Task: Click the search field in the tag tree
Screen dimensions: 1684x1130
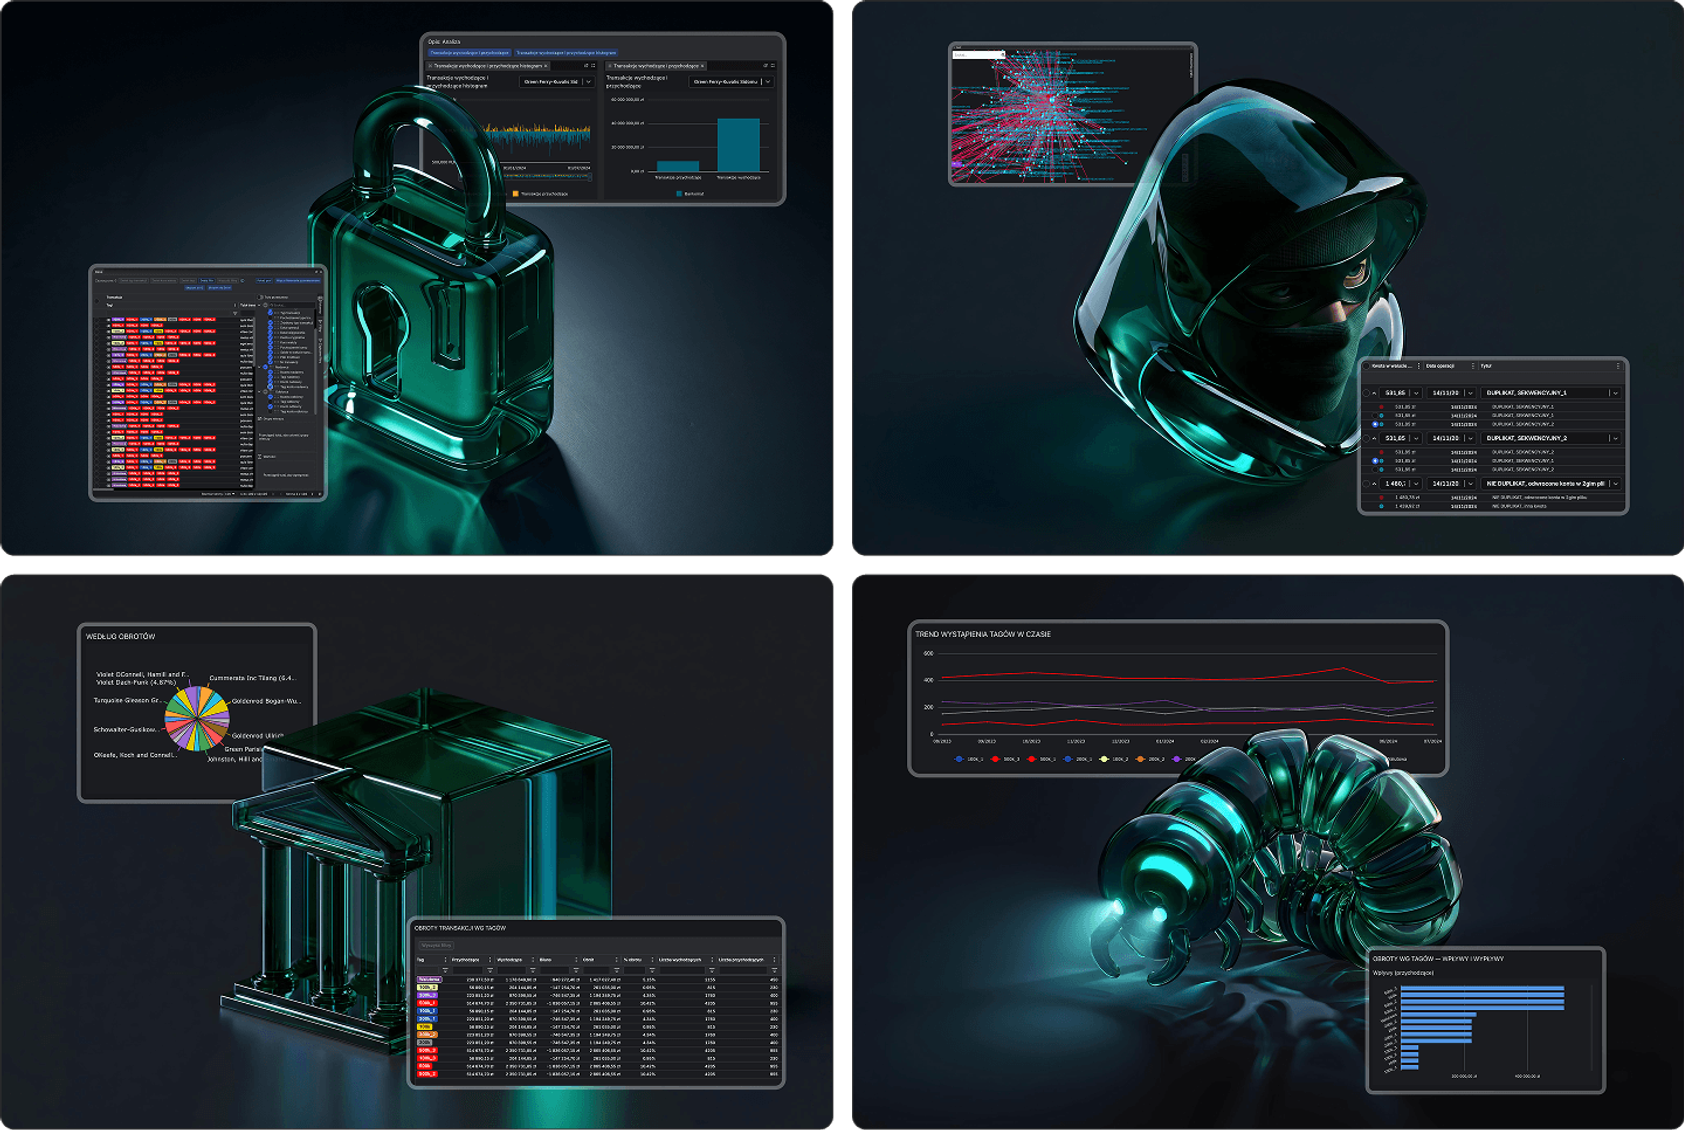Action: pos(292,305)
